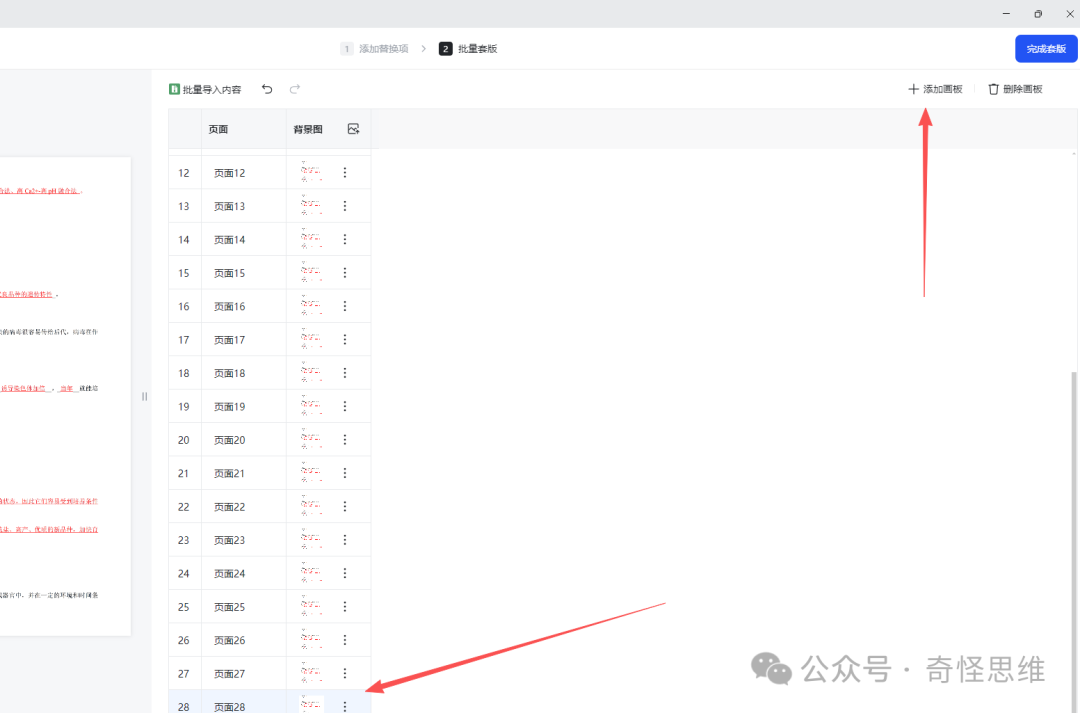
Task: Select the background thumbnail of 页面24
Action: (x=311, y=573)
